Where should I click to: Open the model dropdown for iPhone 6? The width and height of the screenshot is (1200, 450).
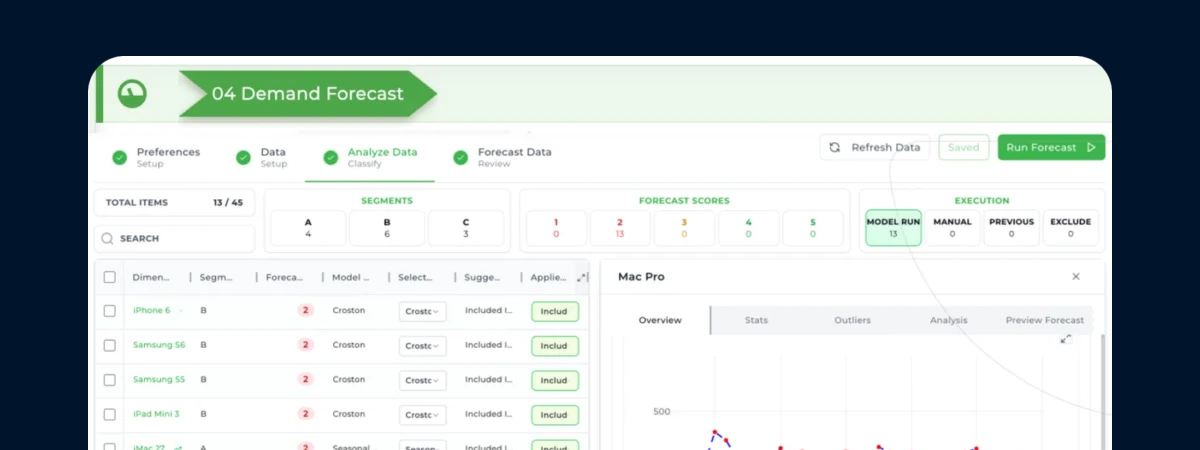(x=423, y=311)
